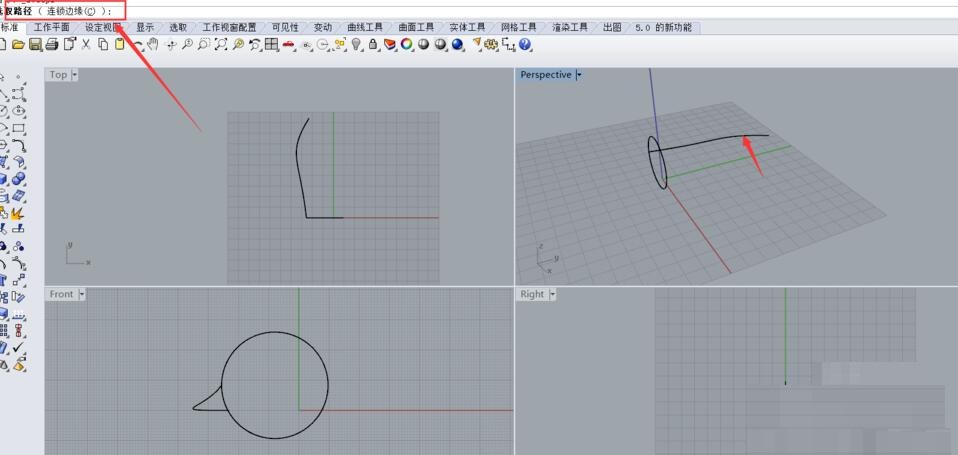
Task: Click the color wheel object properties icon
Action: coord(407,45)
